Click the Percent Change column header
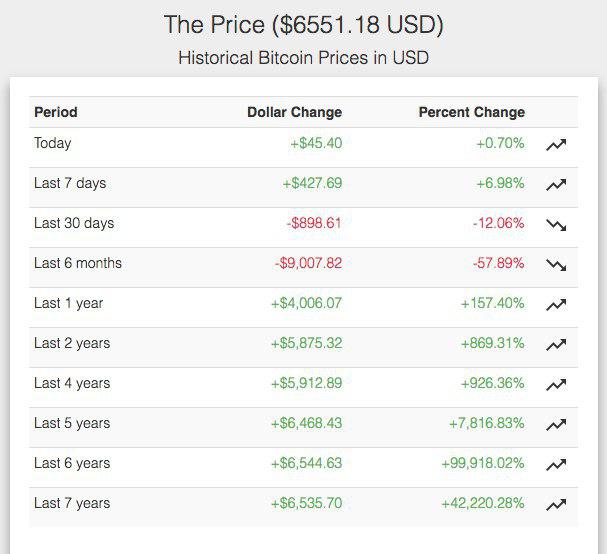 pyautogui.click(x=472, y=112)
